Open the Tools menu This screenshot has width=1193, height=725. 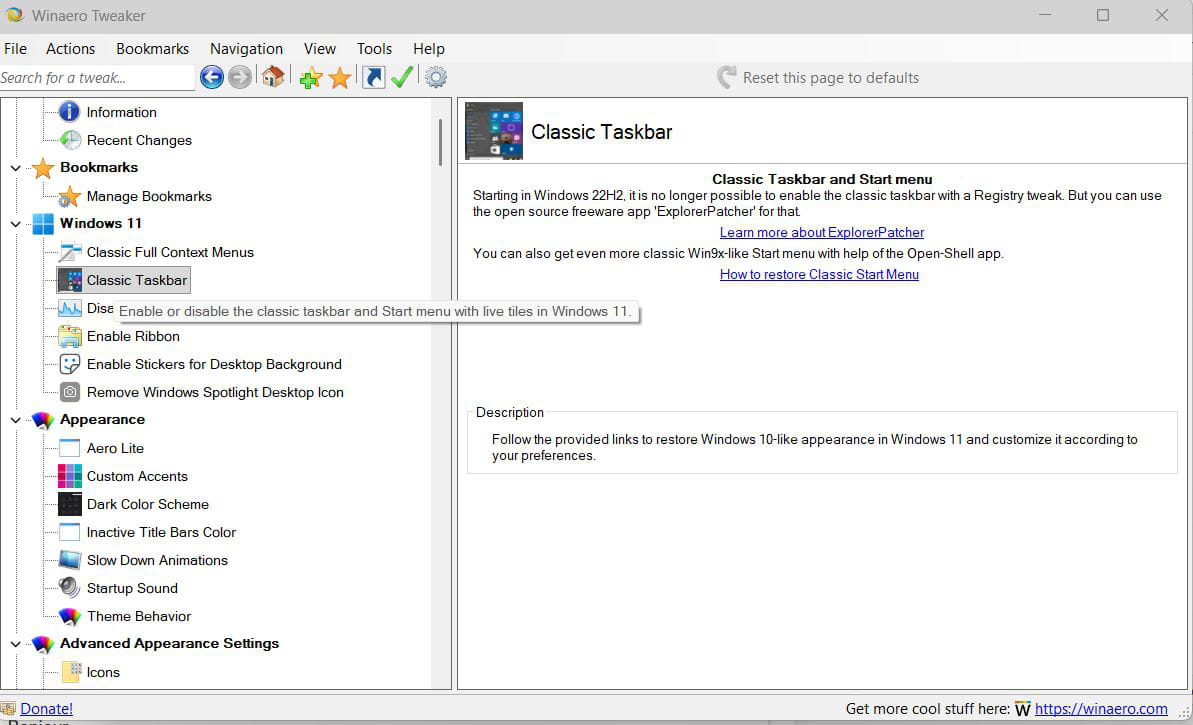[x=374, y=48]
